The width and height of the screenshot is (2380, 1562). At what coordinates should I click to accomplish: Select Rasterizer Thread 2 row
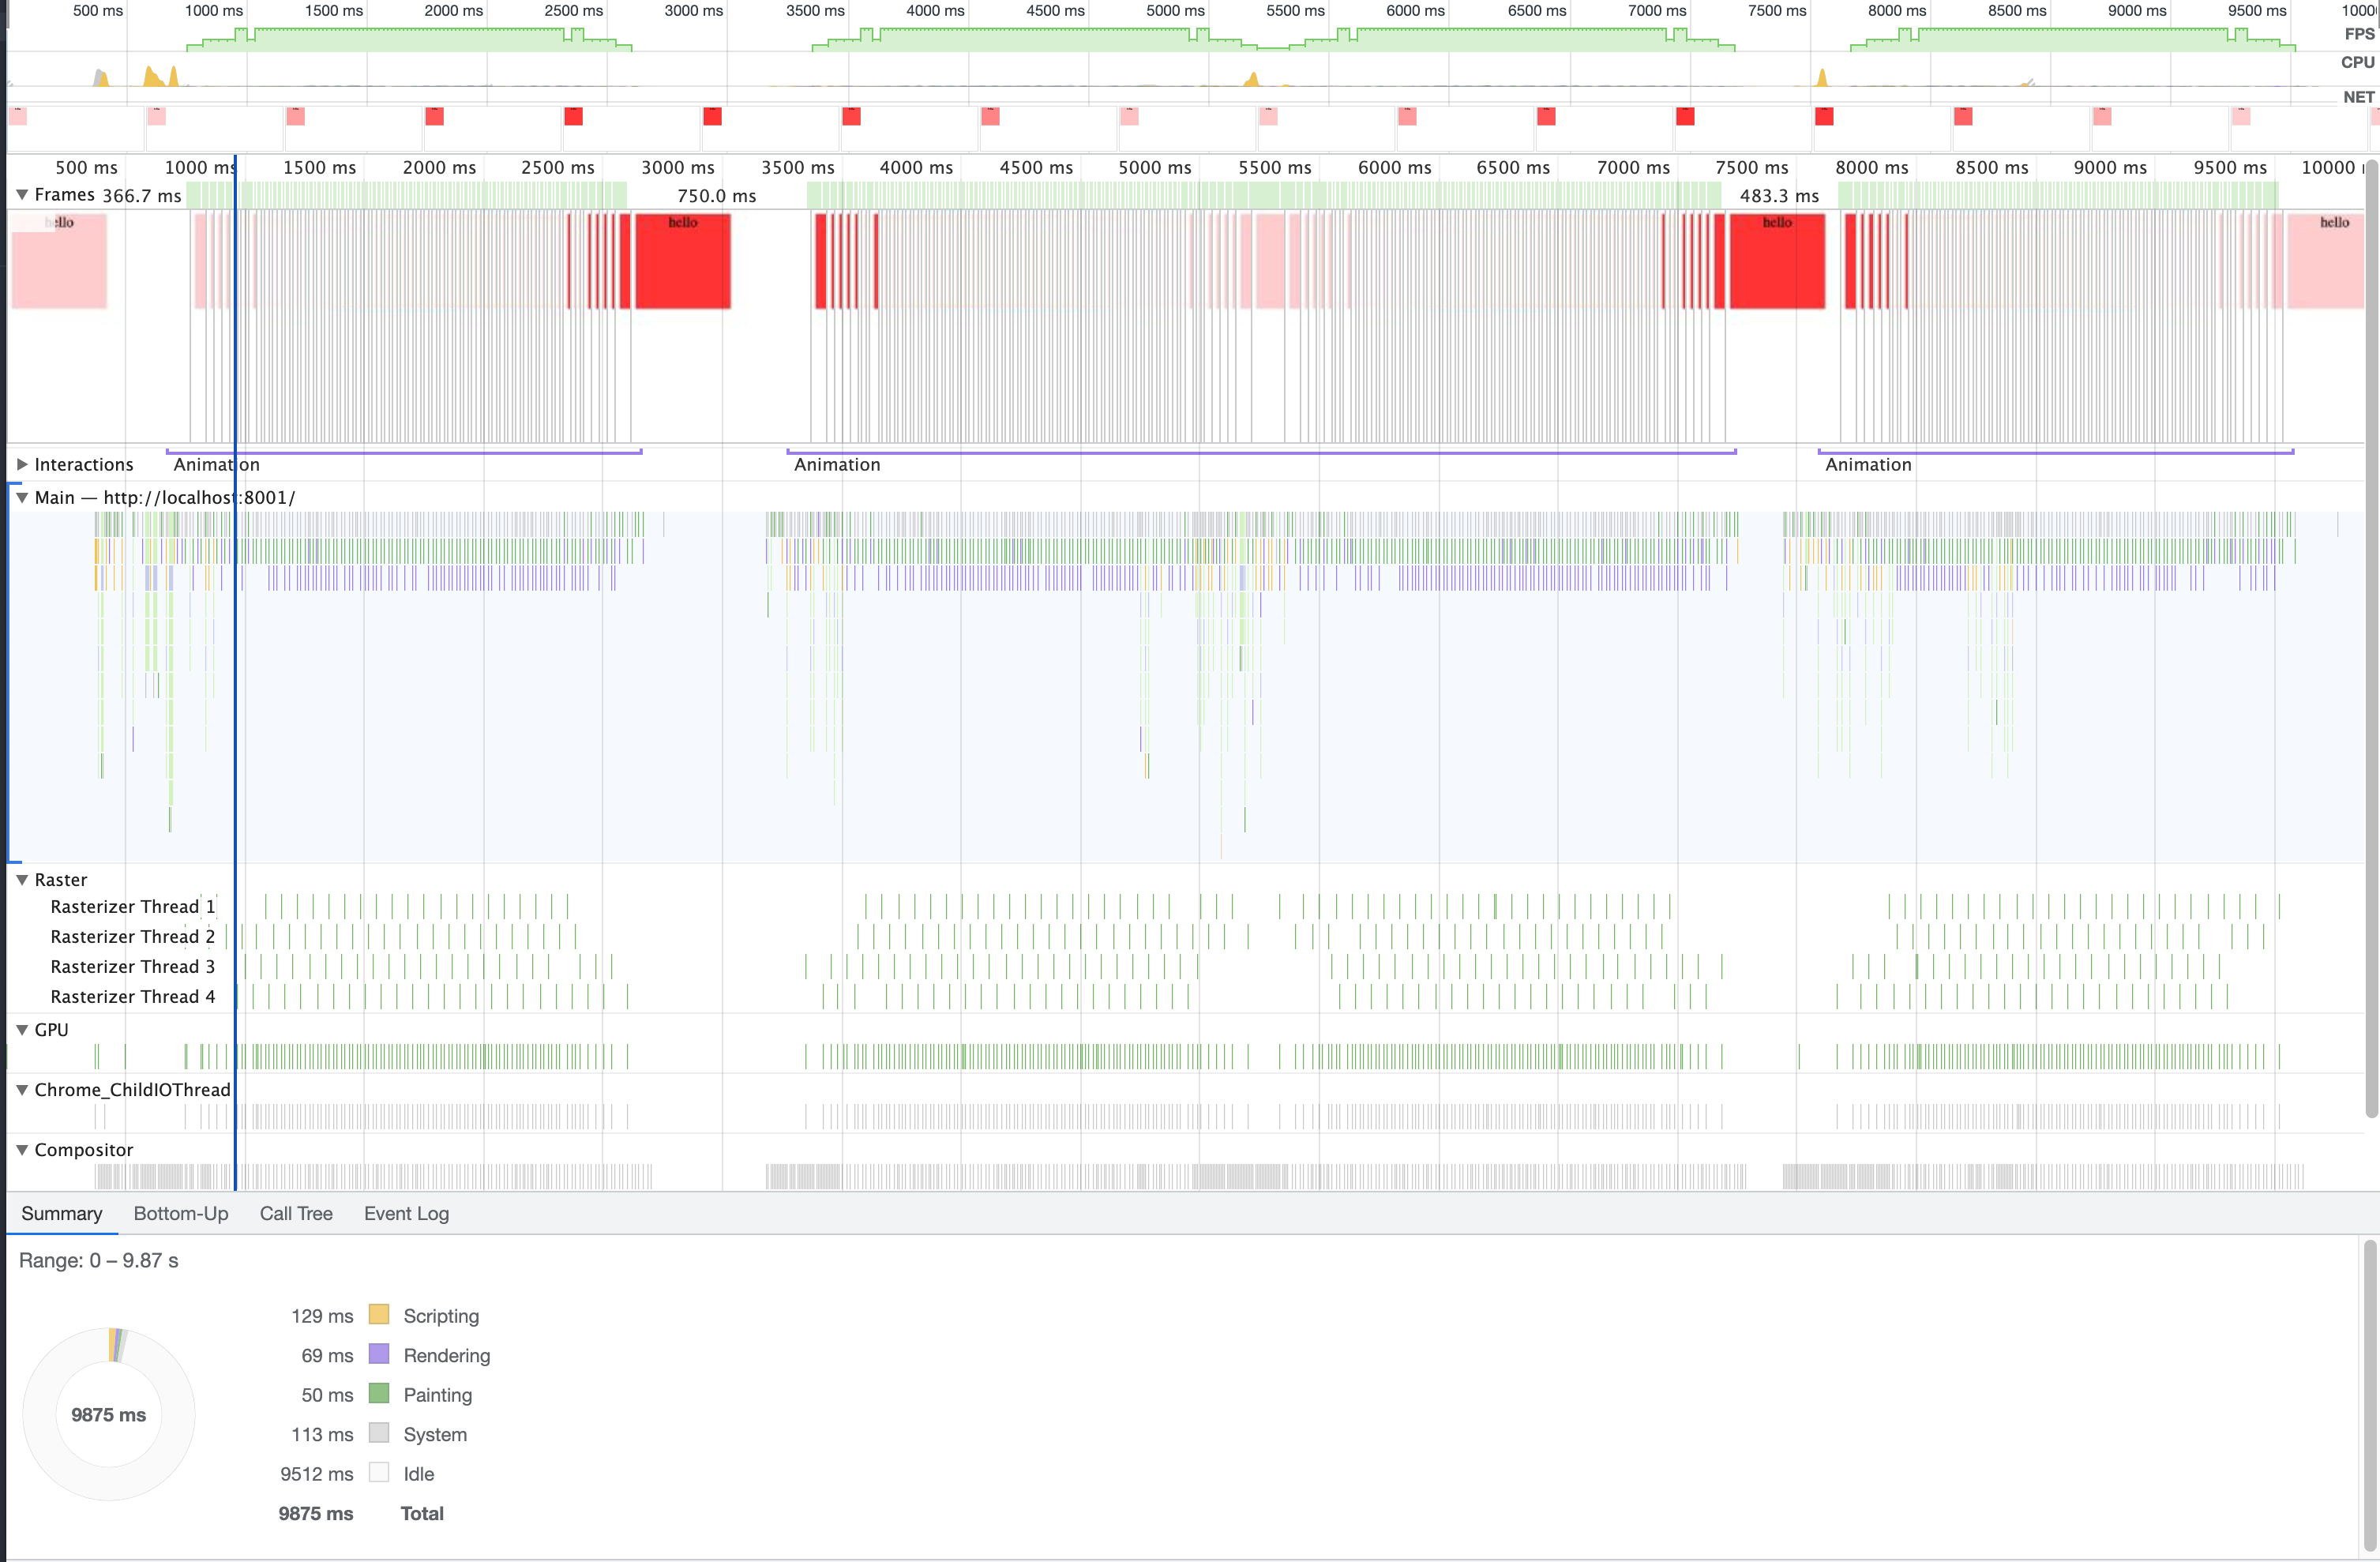tap(132, 937)
